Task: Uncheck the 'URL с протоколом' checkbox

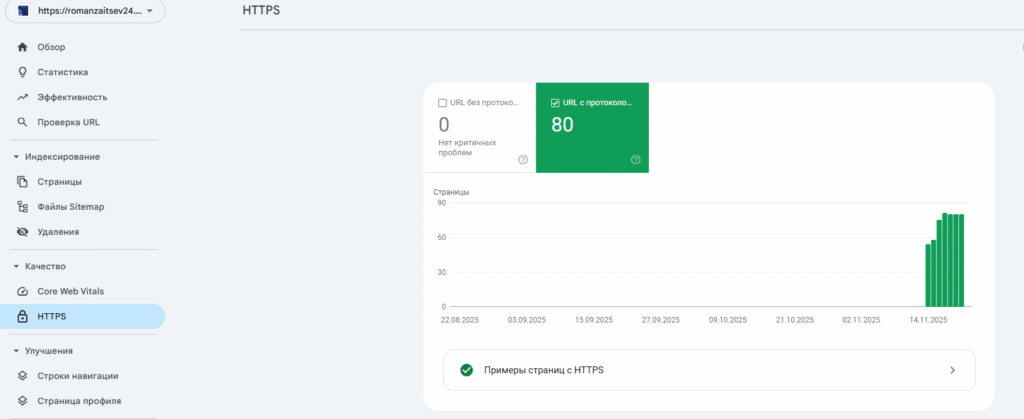Action: tap(555, 103)
